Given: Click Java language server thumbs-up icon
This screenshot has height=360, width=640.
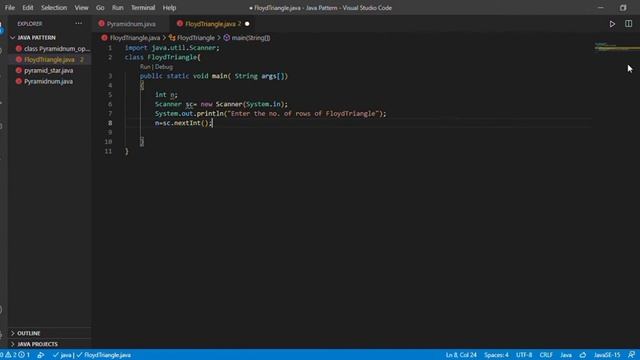Looking at the screenshot, I should 583,355.
